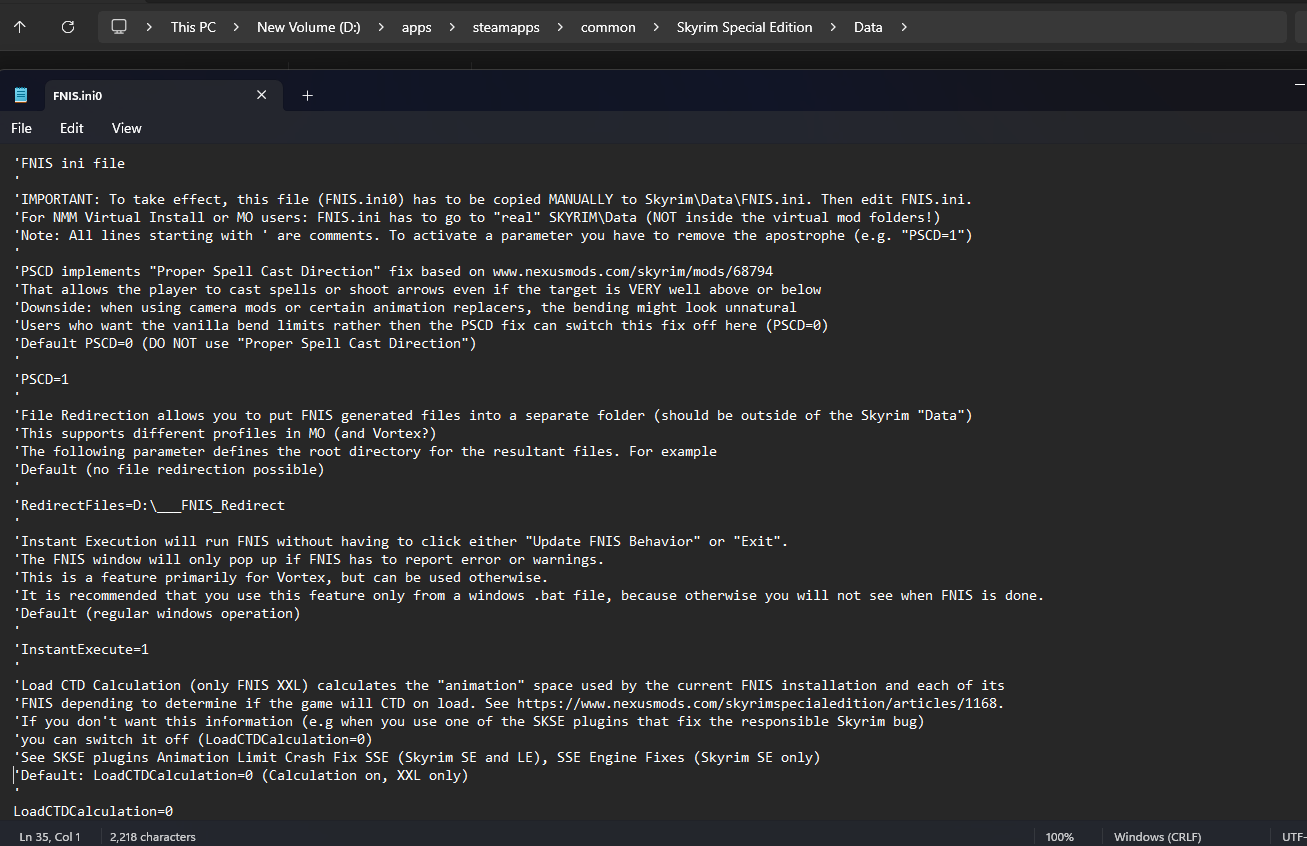Screen dimensions: 1307x846
Task: Click the PC monitor icon in address bar
Action: [x=119, y=27]
